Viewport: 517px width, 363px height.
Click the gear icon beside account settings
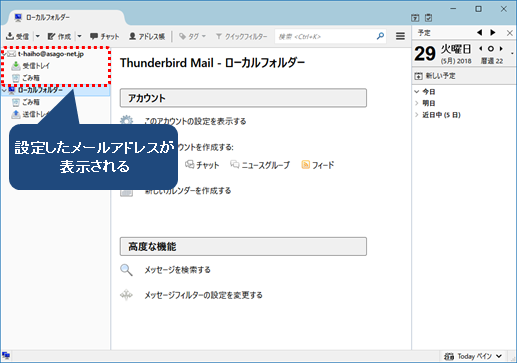click(x=126, y=121)
